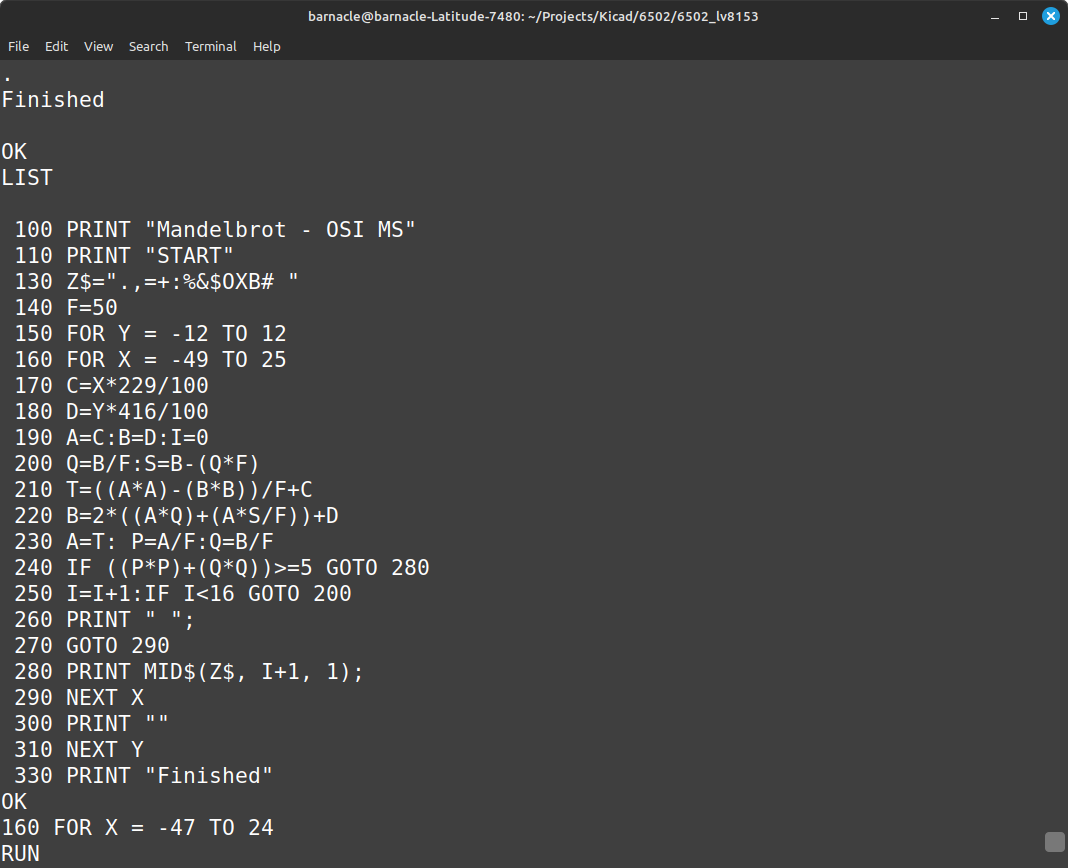
Task: Click the window title bar text
Action: click(x=533, y=16)
